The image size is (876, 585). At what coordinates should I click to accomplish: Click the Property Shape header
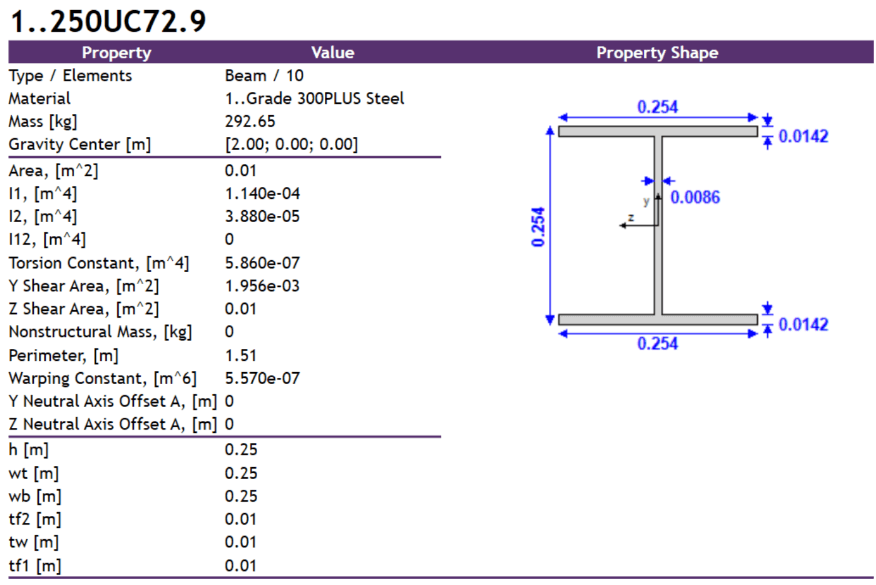[x=657, y=53]
